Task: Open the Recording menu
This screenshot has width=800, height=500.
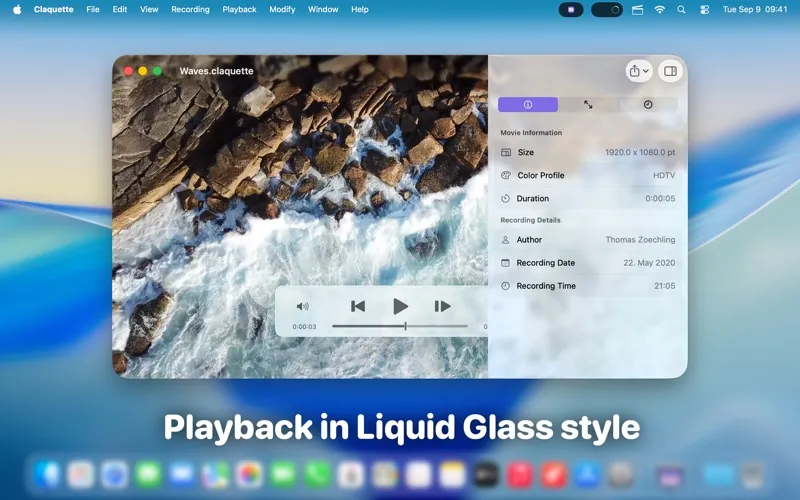Action: pos(190,9)
